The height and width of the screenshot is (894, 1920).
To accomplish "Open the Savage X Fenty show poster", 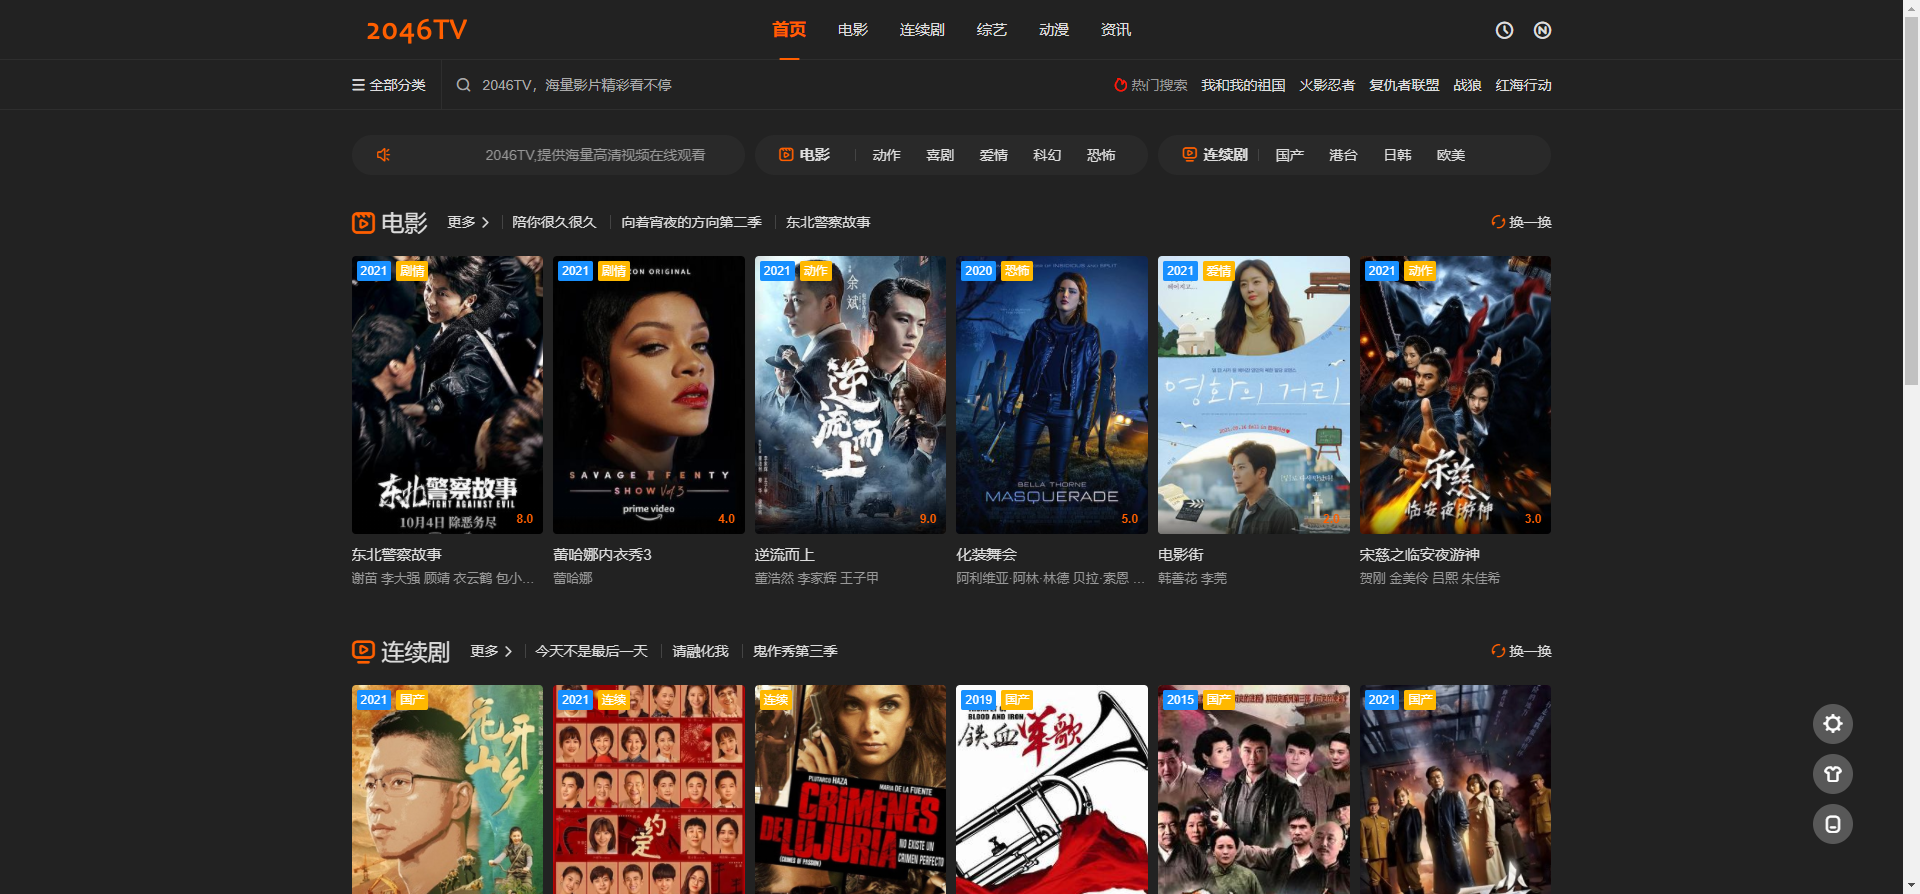I will pos(649,395).
